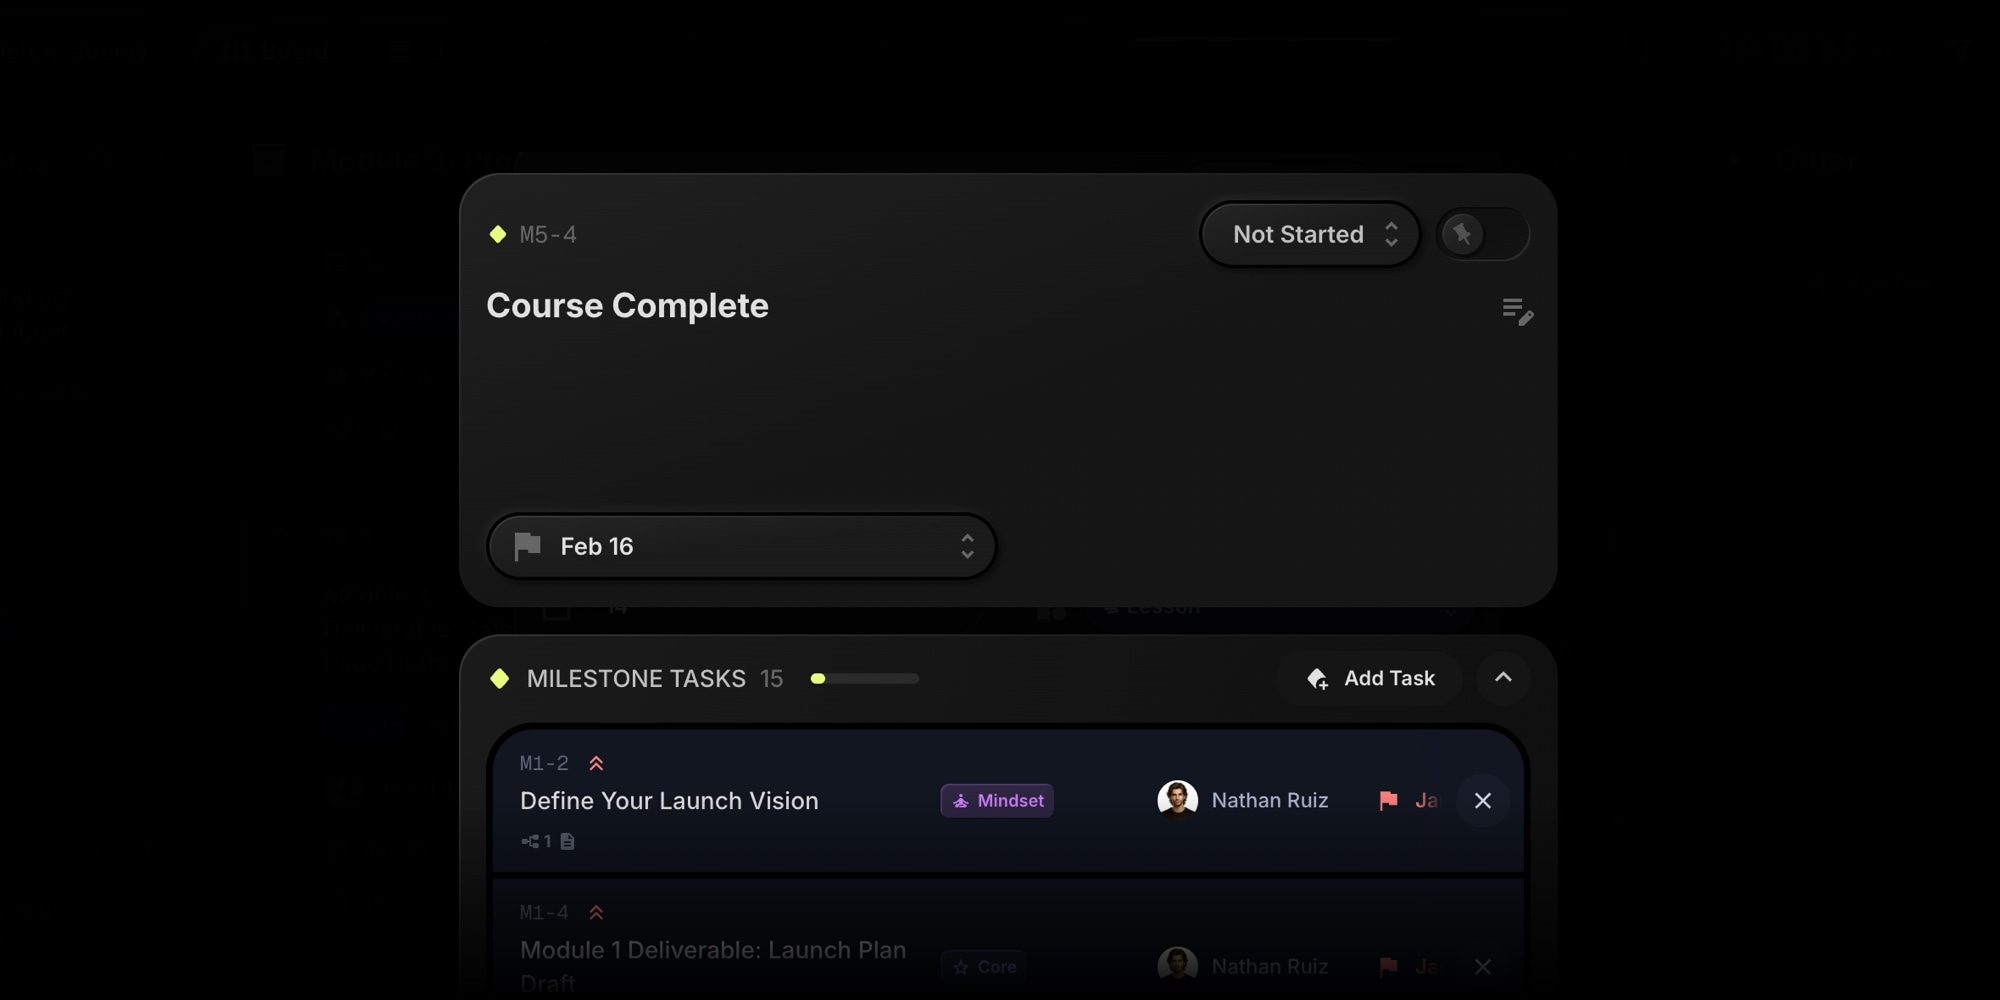This screenshot has height=1000, width=2000.
Task: Click the Mindset tag meditation icon
Action: coord(961,800)
